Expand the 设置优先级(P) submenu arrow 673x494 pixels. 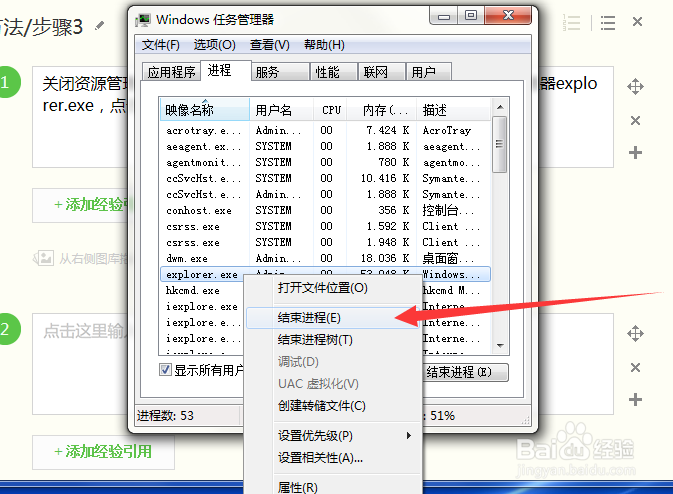[409, 436]
